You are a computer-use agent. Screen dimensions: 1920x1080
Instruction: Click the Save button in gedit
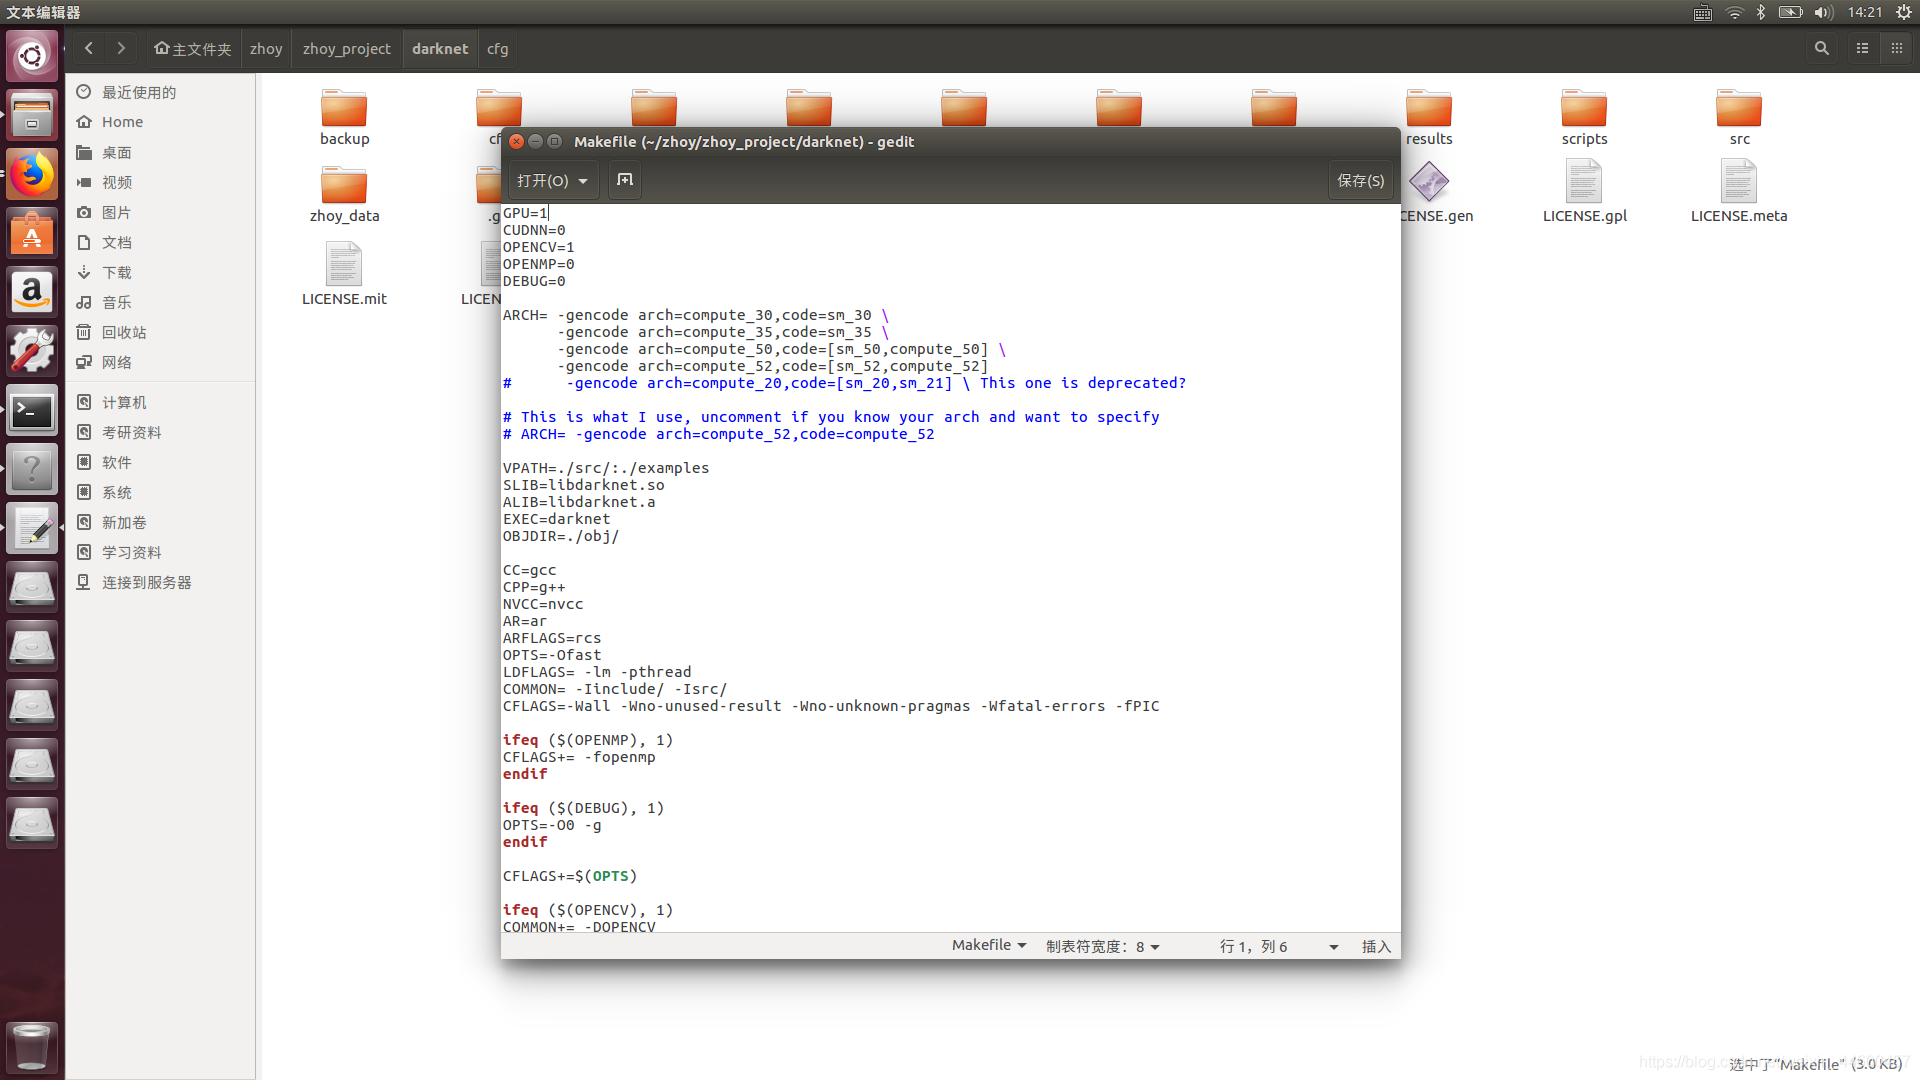[1360, 181]
